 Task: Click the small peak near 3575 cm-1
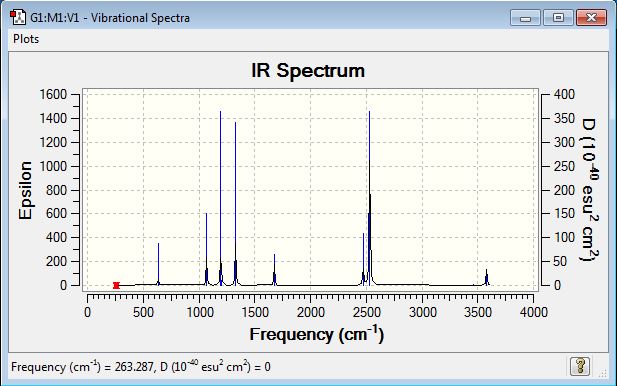(486, 277)
